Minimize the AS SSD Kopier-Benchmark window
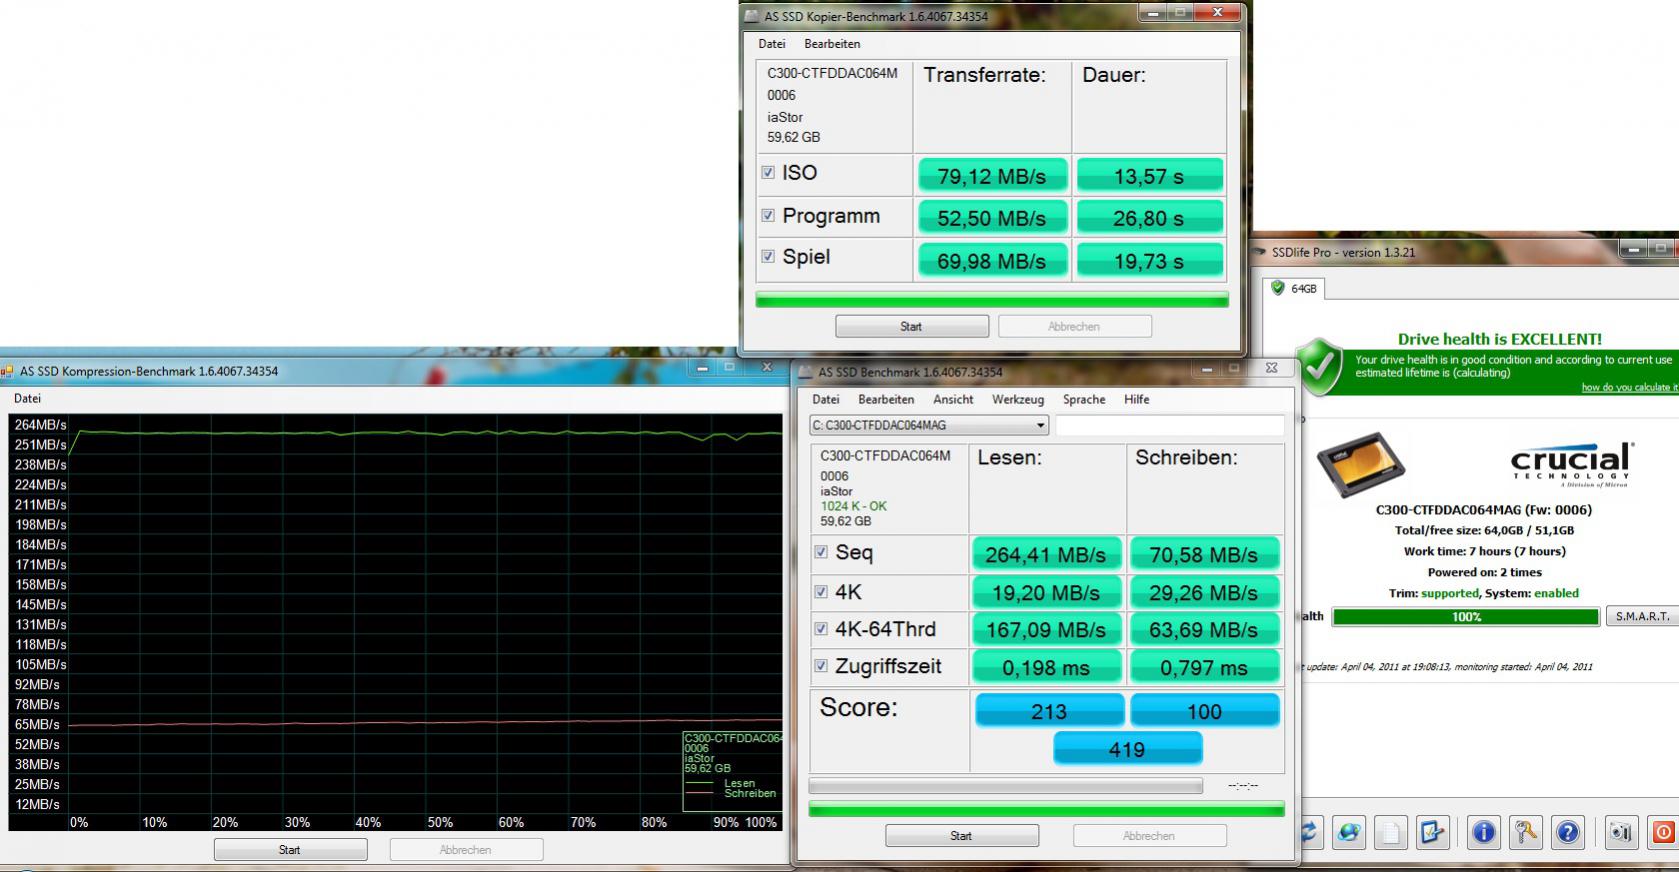Screen dimensions: 1679x872 1155,13
